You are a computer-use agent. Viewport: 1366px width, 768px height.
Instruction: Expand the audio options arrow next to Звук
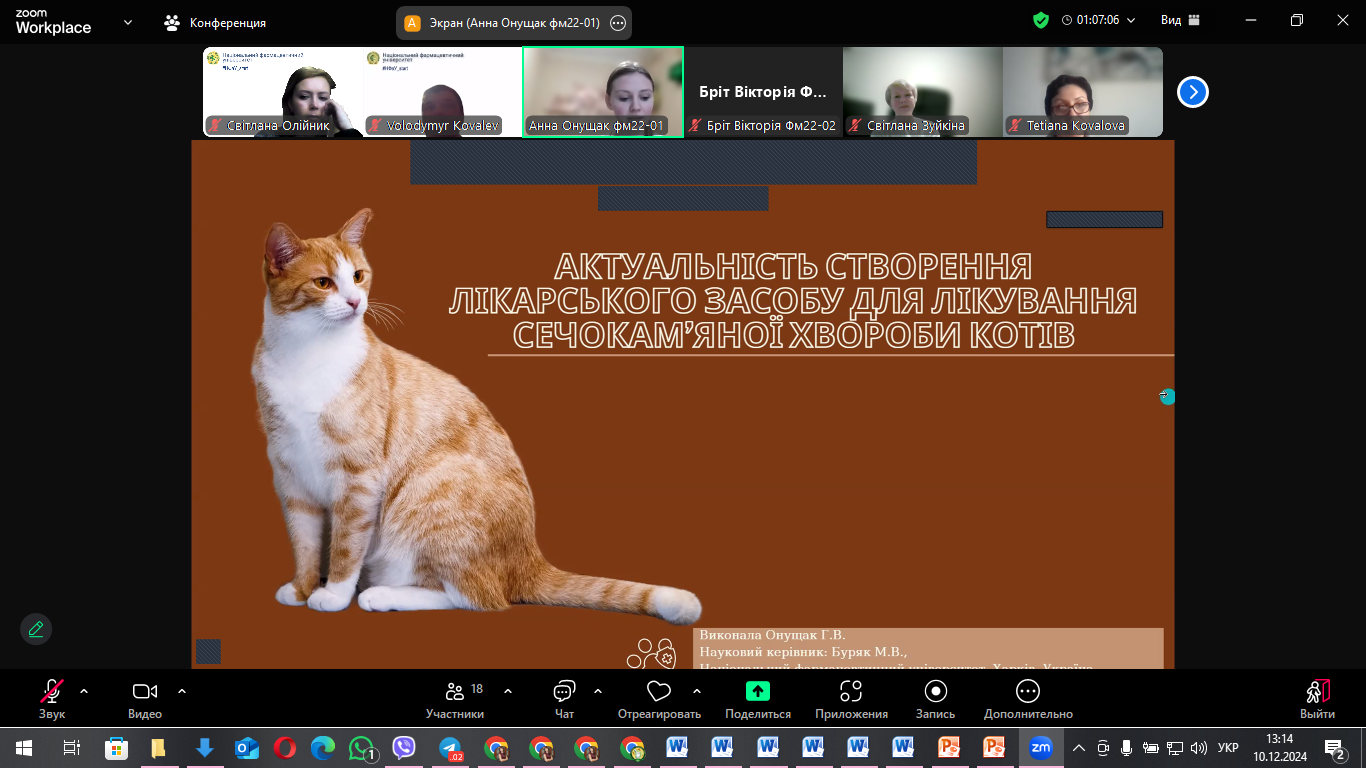84,691
